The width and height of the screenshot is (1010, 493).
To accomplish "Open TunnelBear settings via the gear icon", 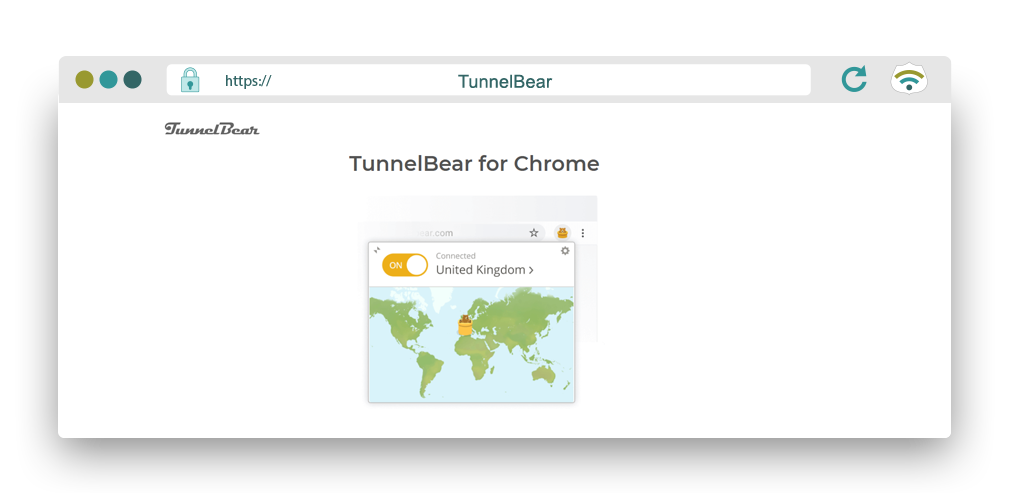I will point(565,251).
